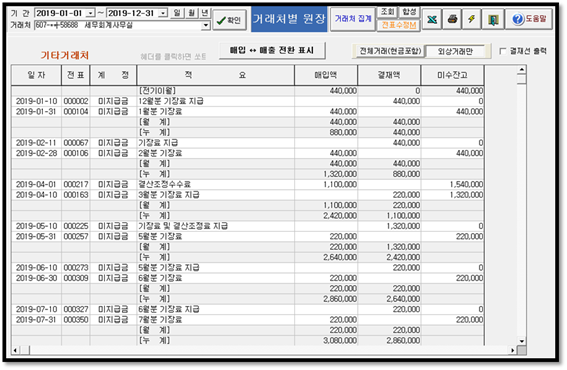Switch to 거래처 집계 tab

click(x=353, y=19)
